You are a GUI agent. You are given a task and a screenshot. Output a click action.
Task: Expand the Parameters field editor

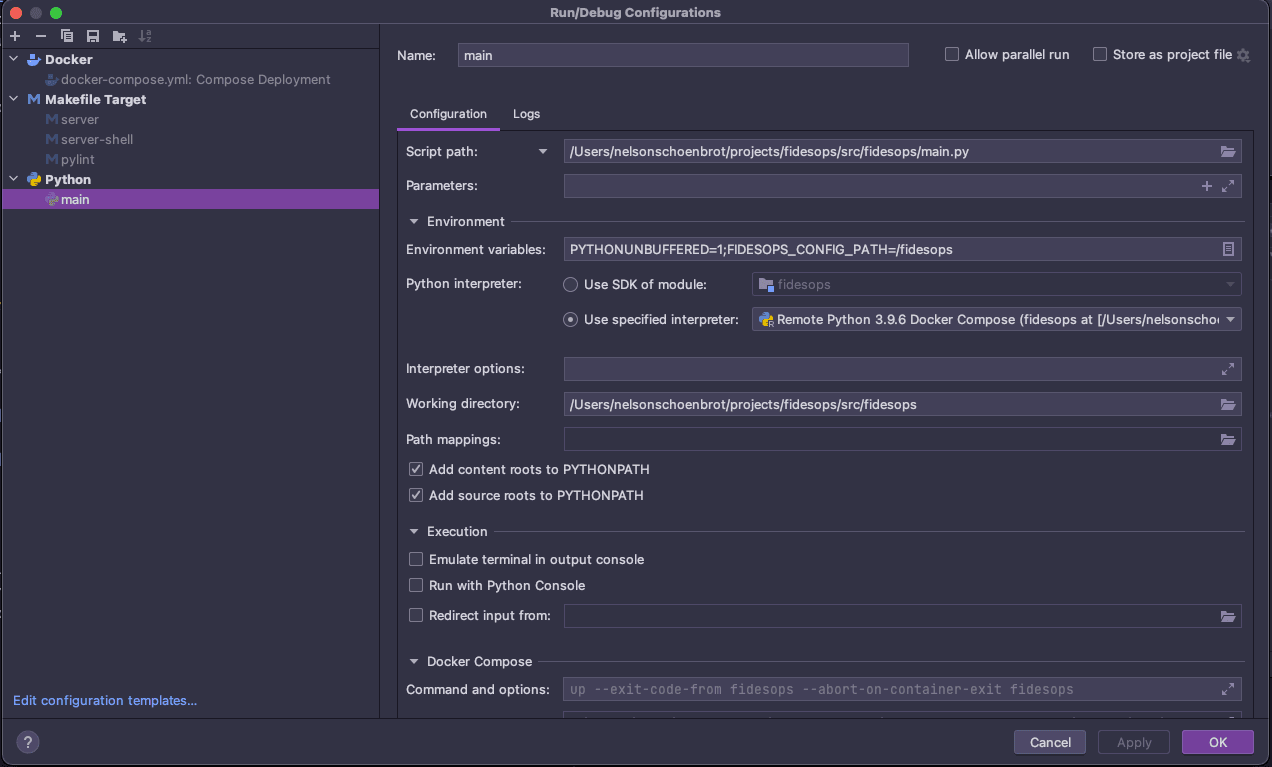(x=1228, y=186)
